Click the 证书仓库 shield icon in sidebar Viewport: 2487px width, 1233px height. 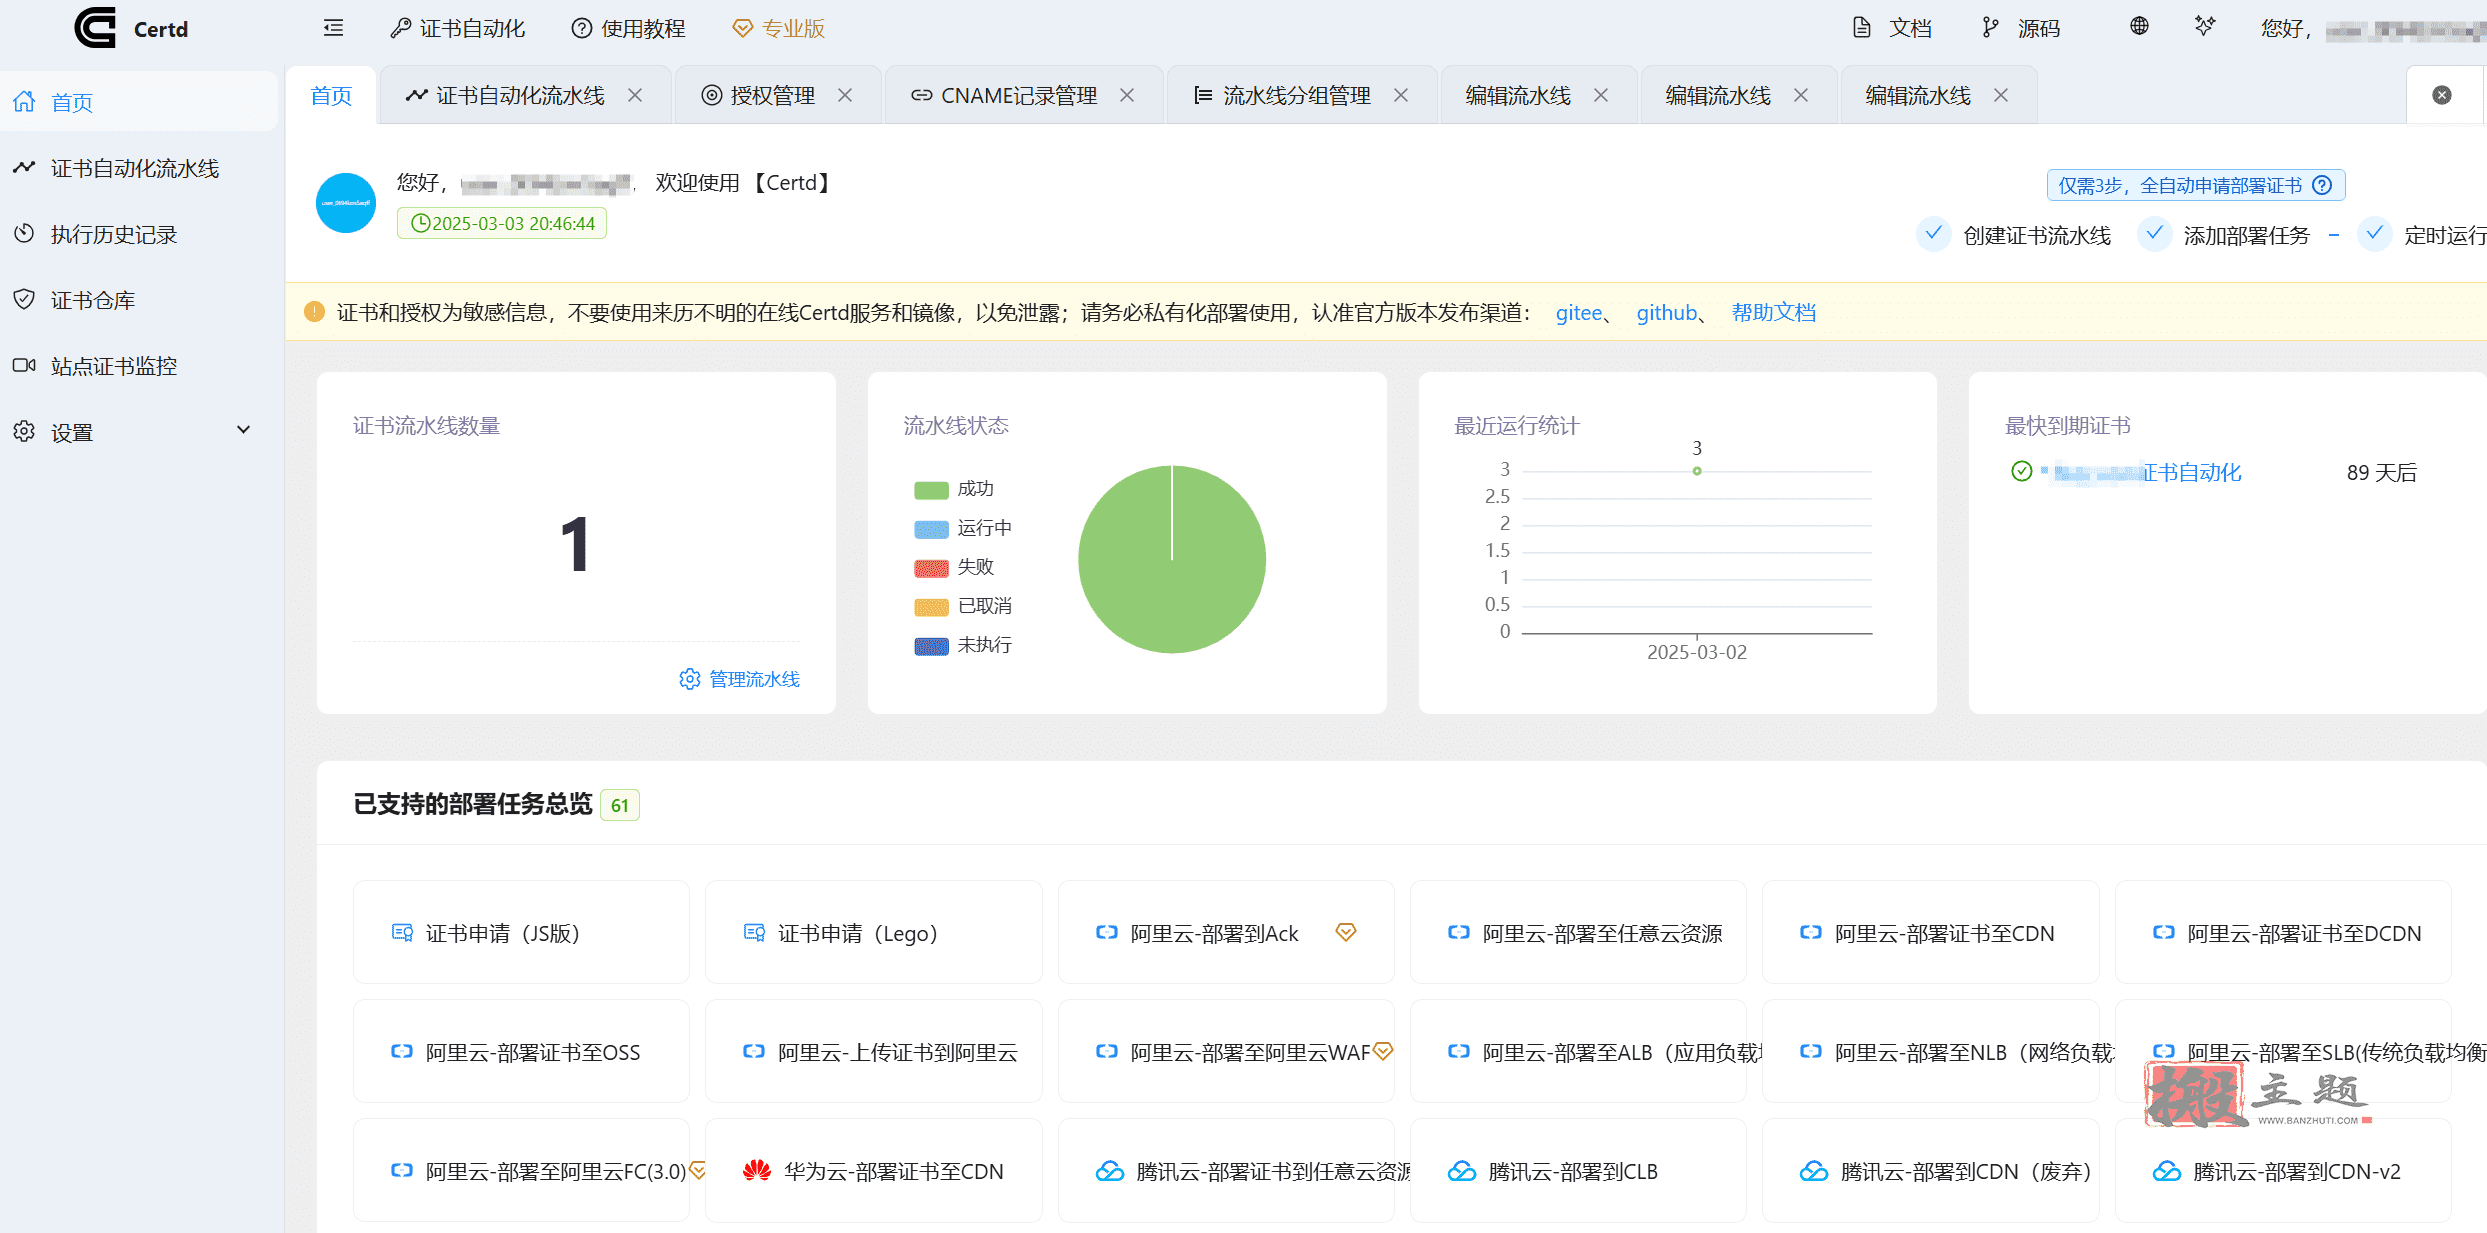point(24,299)
